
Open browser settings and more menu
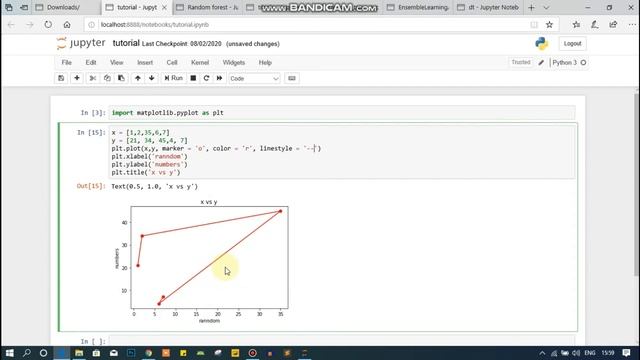(632, 24)
